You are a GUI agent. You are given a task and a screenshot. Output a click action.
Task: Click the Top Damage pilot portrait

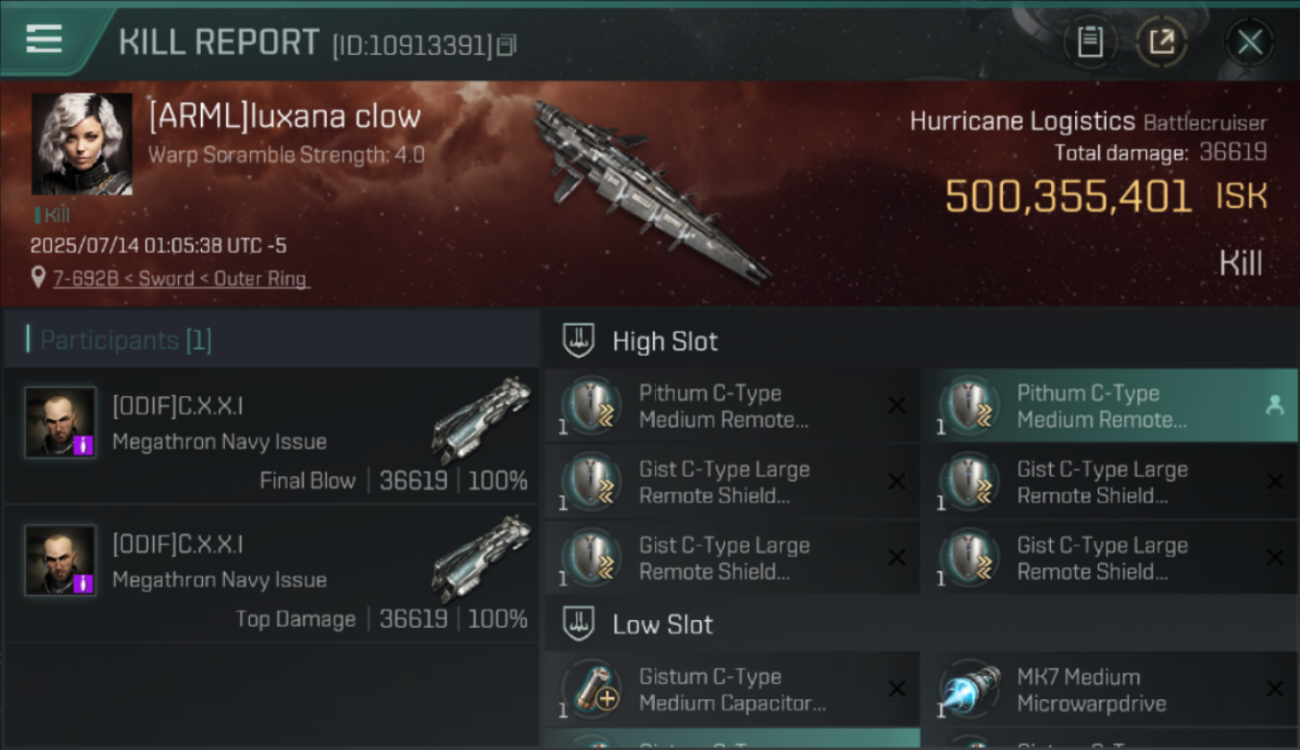click(x=61, y=560)
